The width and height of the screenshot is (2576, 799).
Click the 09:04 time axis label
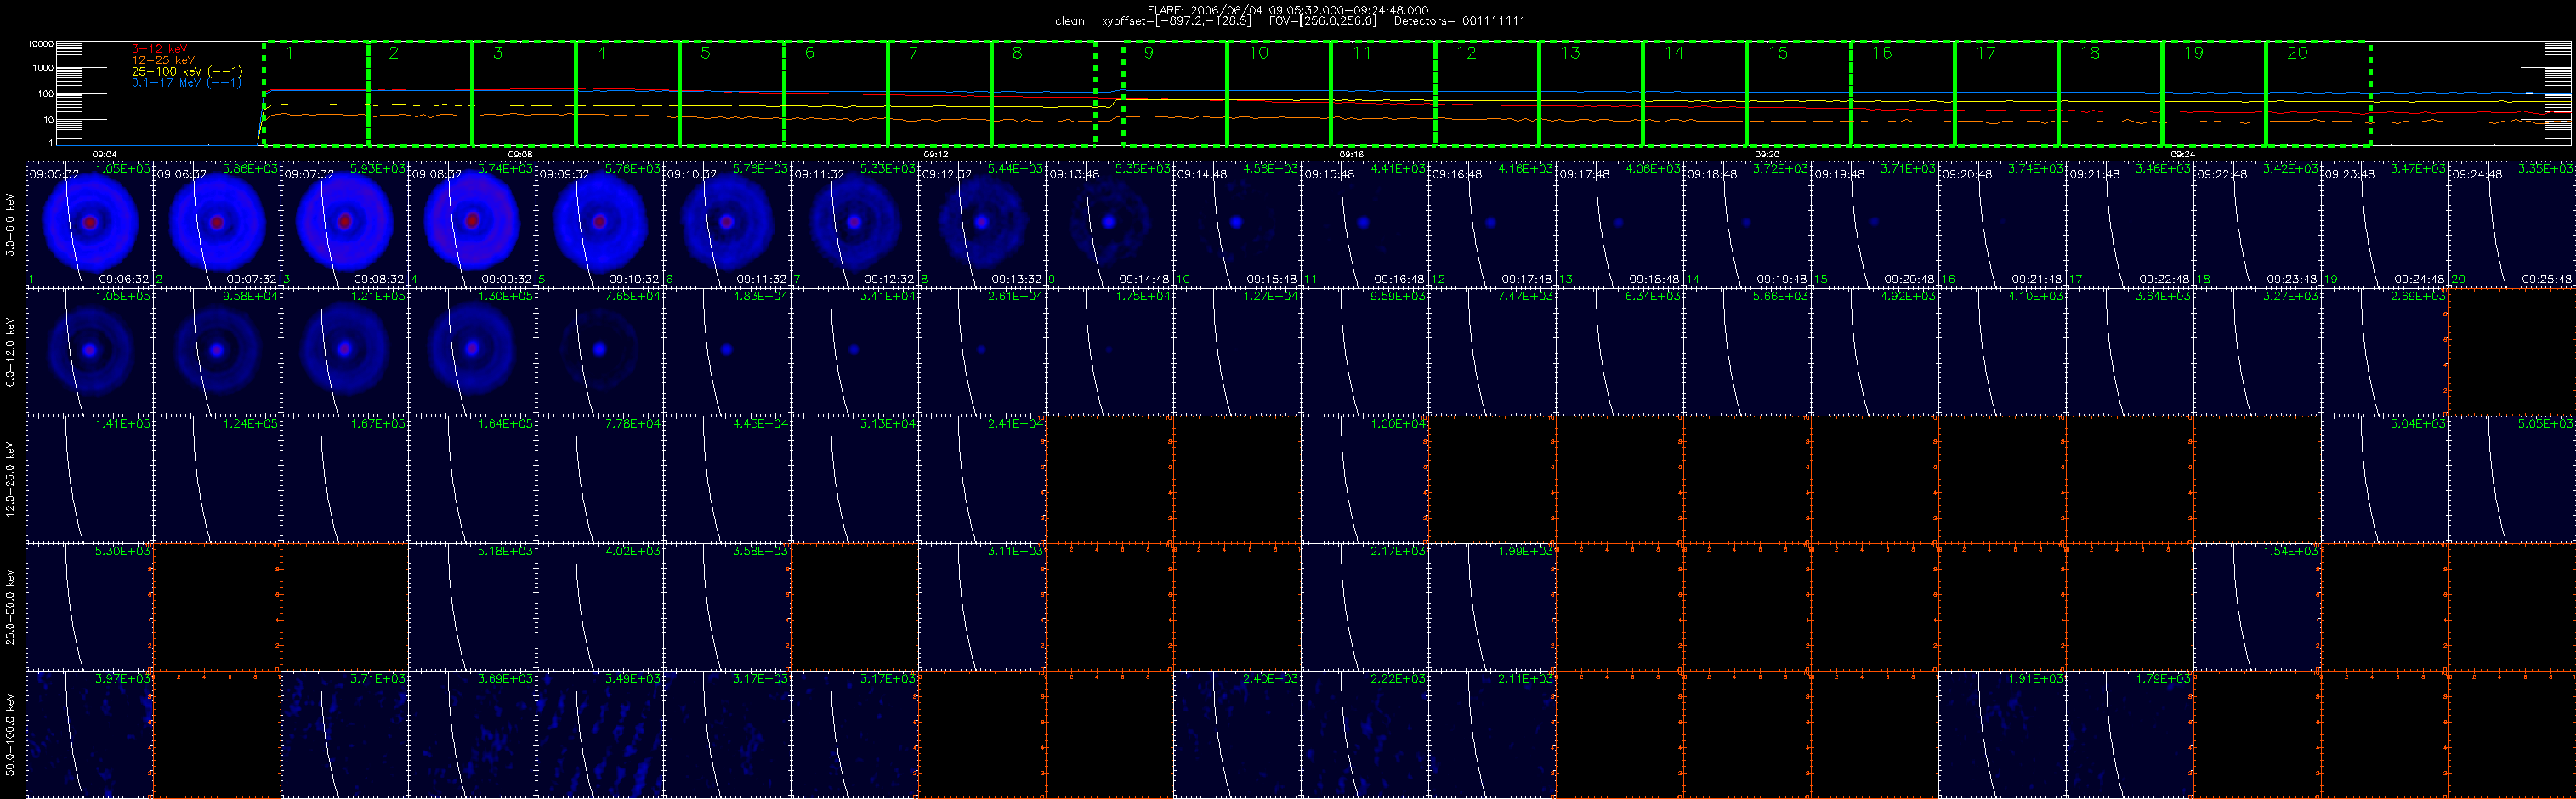pyautogui.click(x=104, y=154)
